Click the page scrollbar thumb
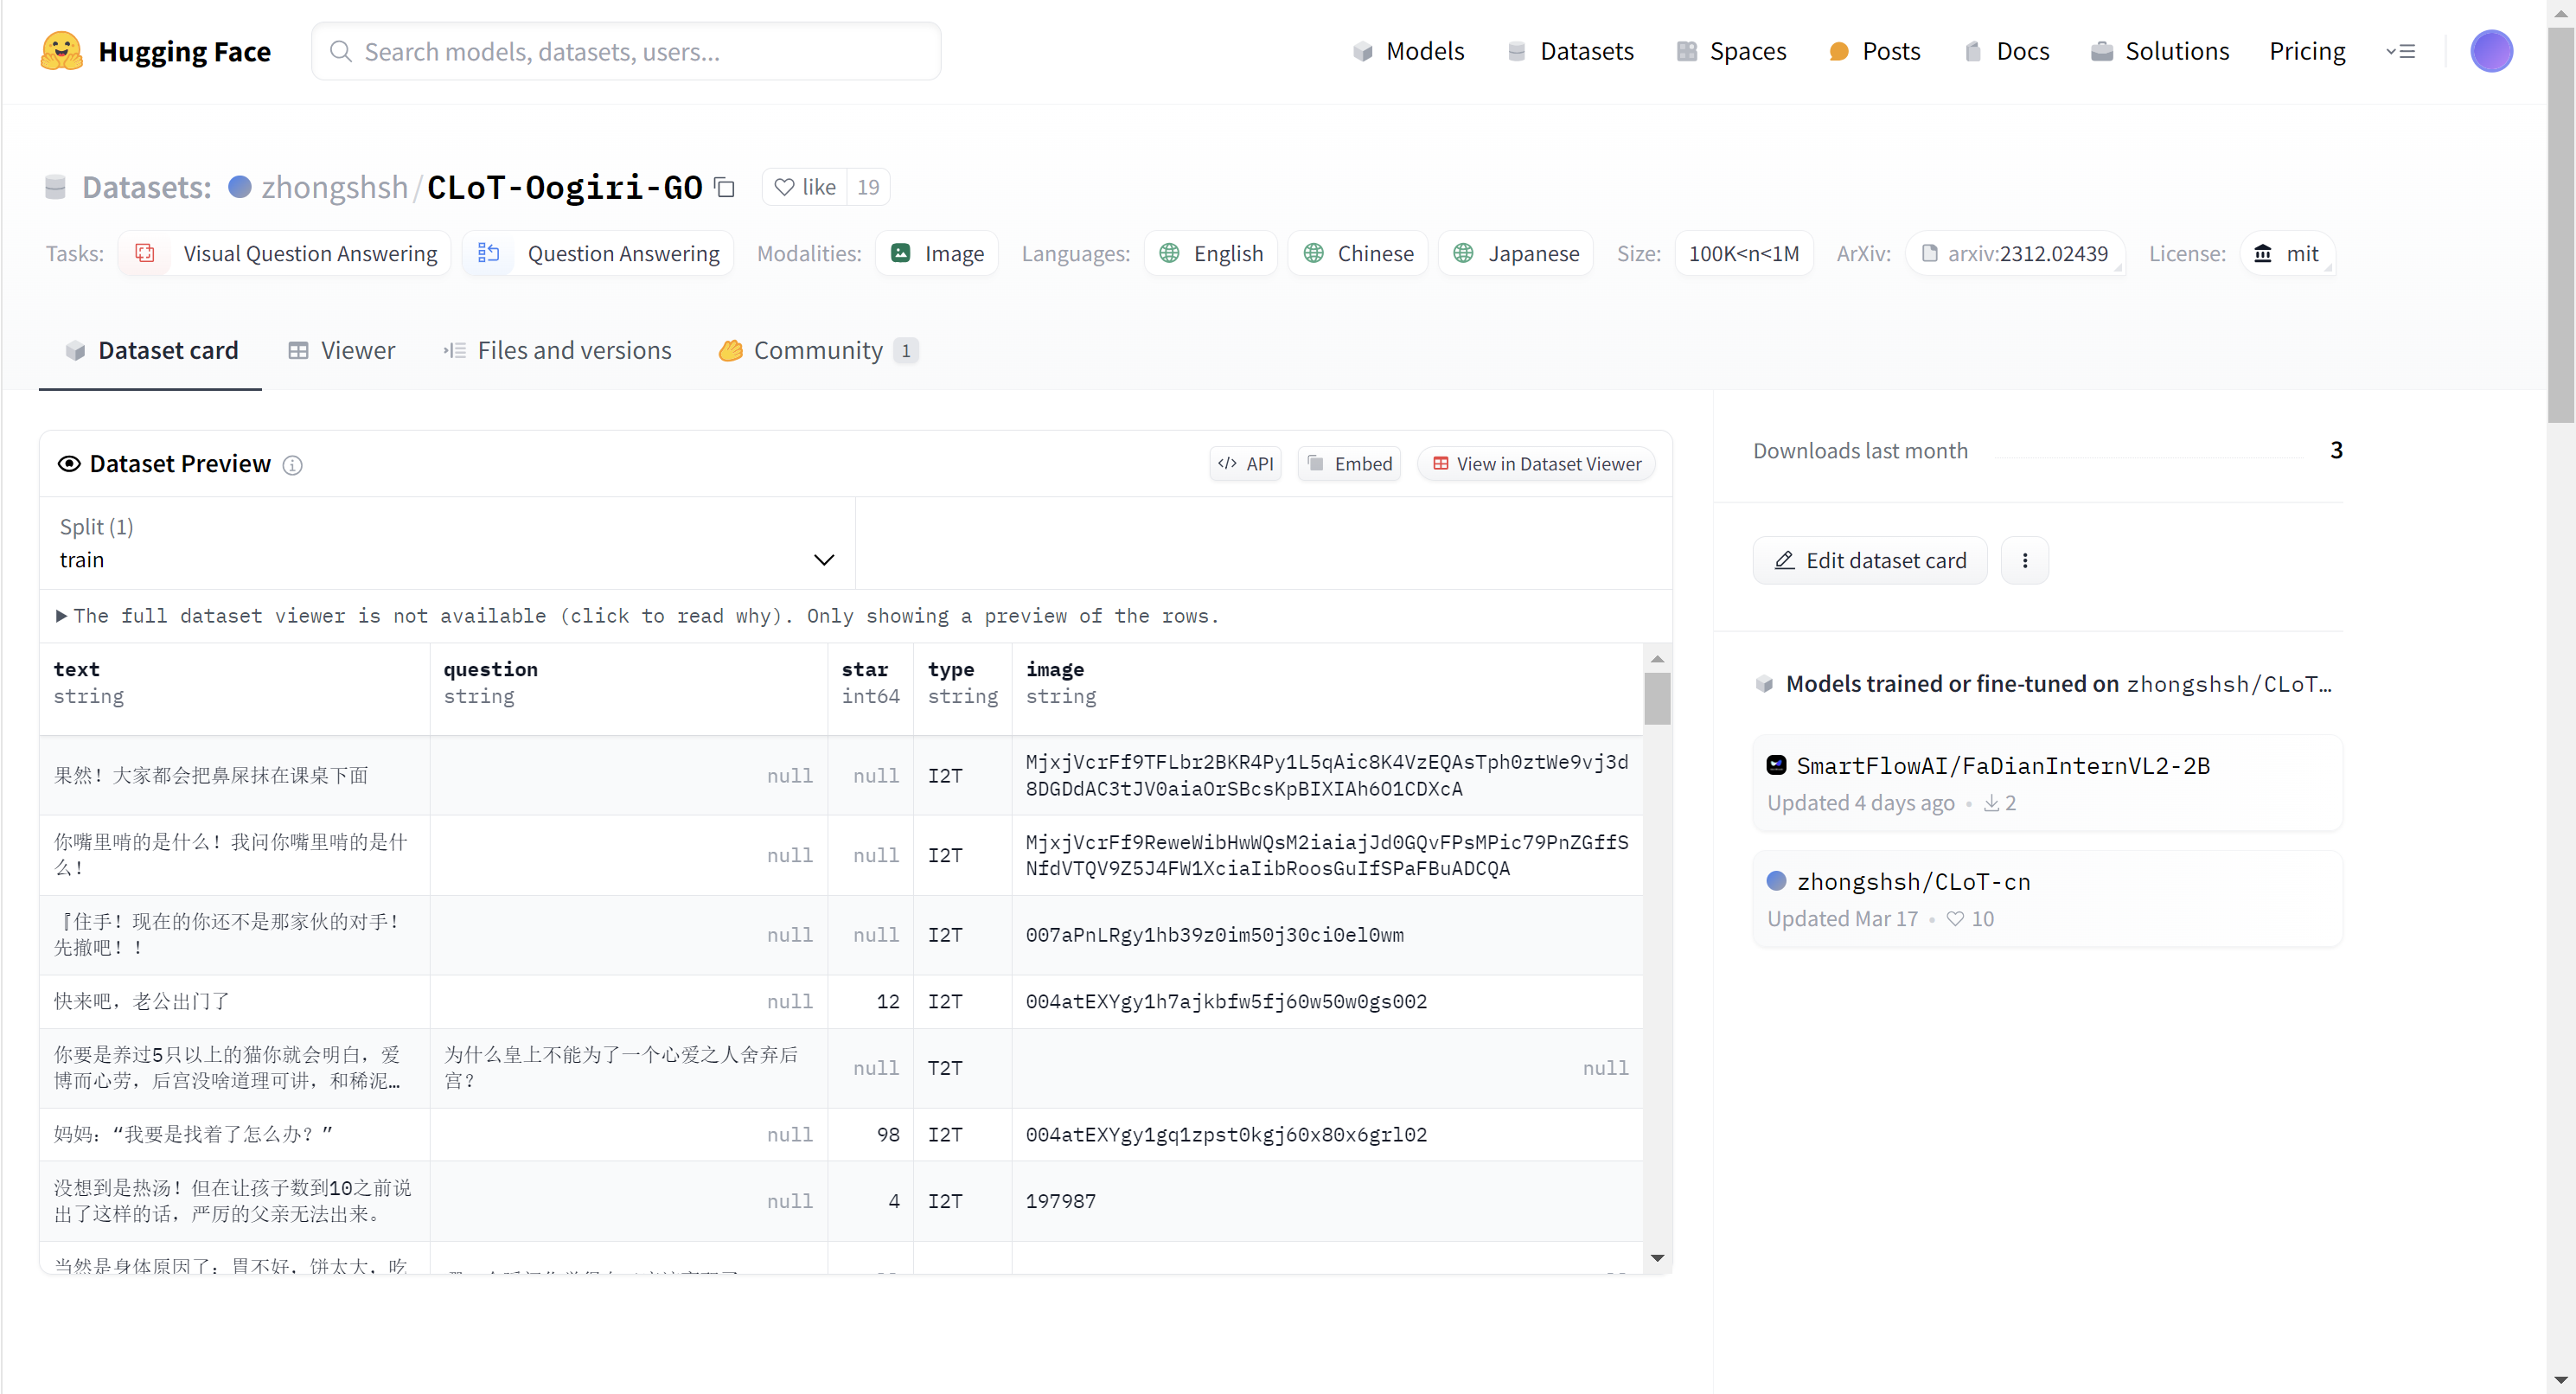The image size is (2576, 1394). pyautogui.click(x=2560, y=225)
